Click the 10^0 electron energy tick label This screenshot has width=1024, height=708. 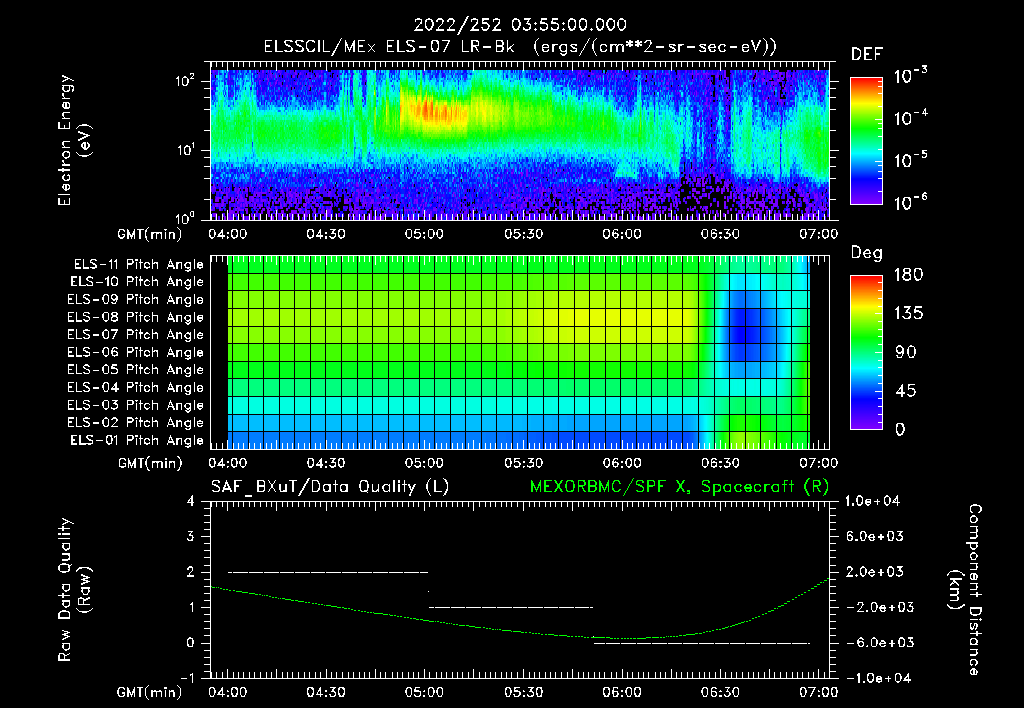(185, 217)
